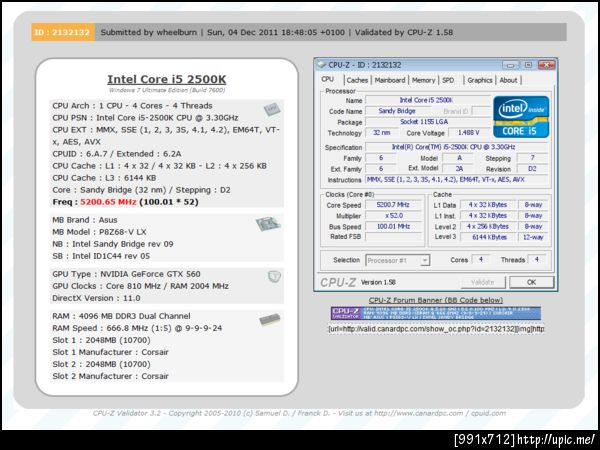This screenshot has height=450, width=600.
Task: Click the Bus Speed value 100.01 MHz
Action: coord(393,226)
